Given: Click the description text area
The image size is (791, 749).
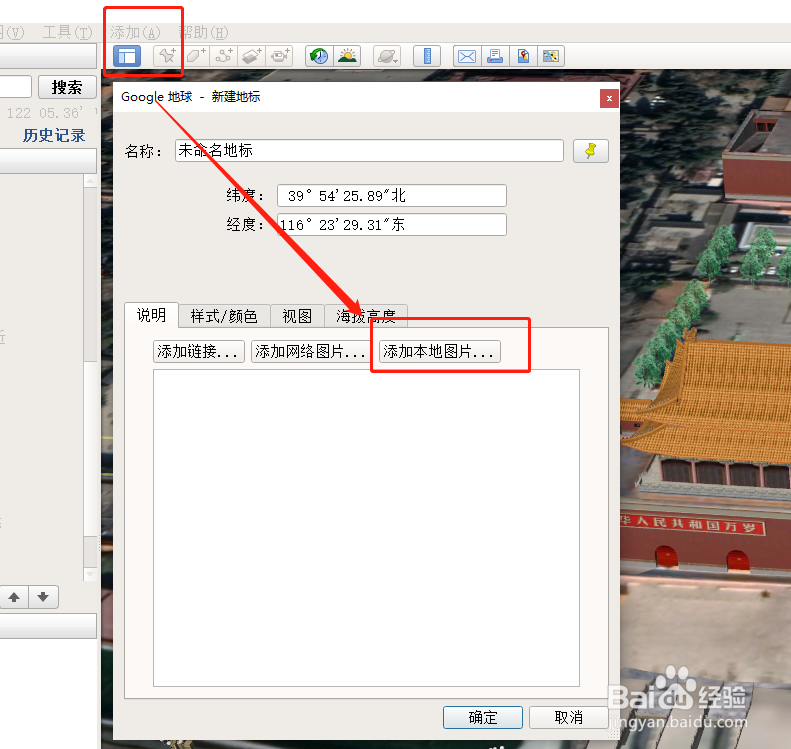Looking at the screenshot, I should pyautogui.click(x=366, y=528).
